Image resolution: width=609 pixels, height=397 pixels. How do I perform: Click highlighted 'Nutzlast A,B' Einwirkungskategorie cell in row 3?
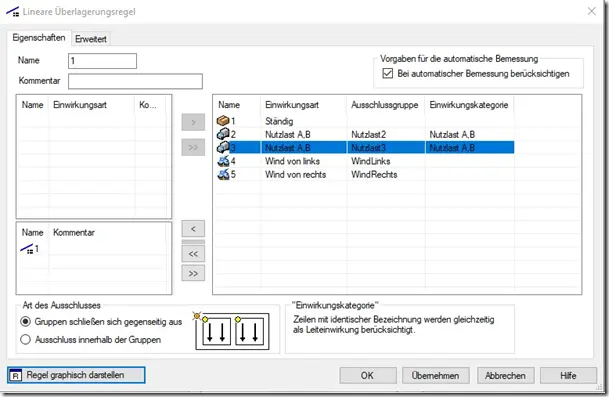(452, 148)
